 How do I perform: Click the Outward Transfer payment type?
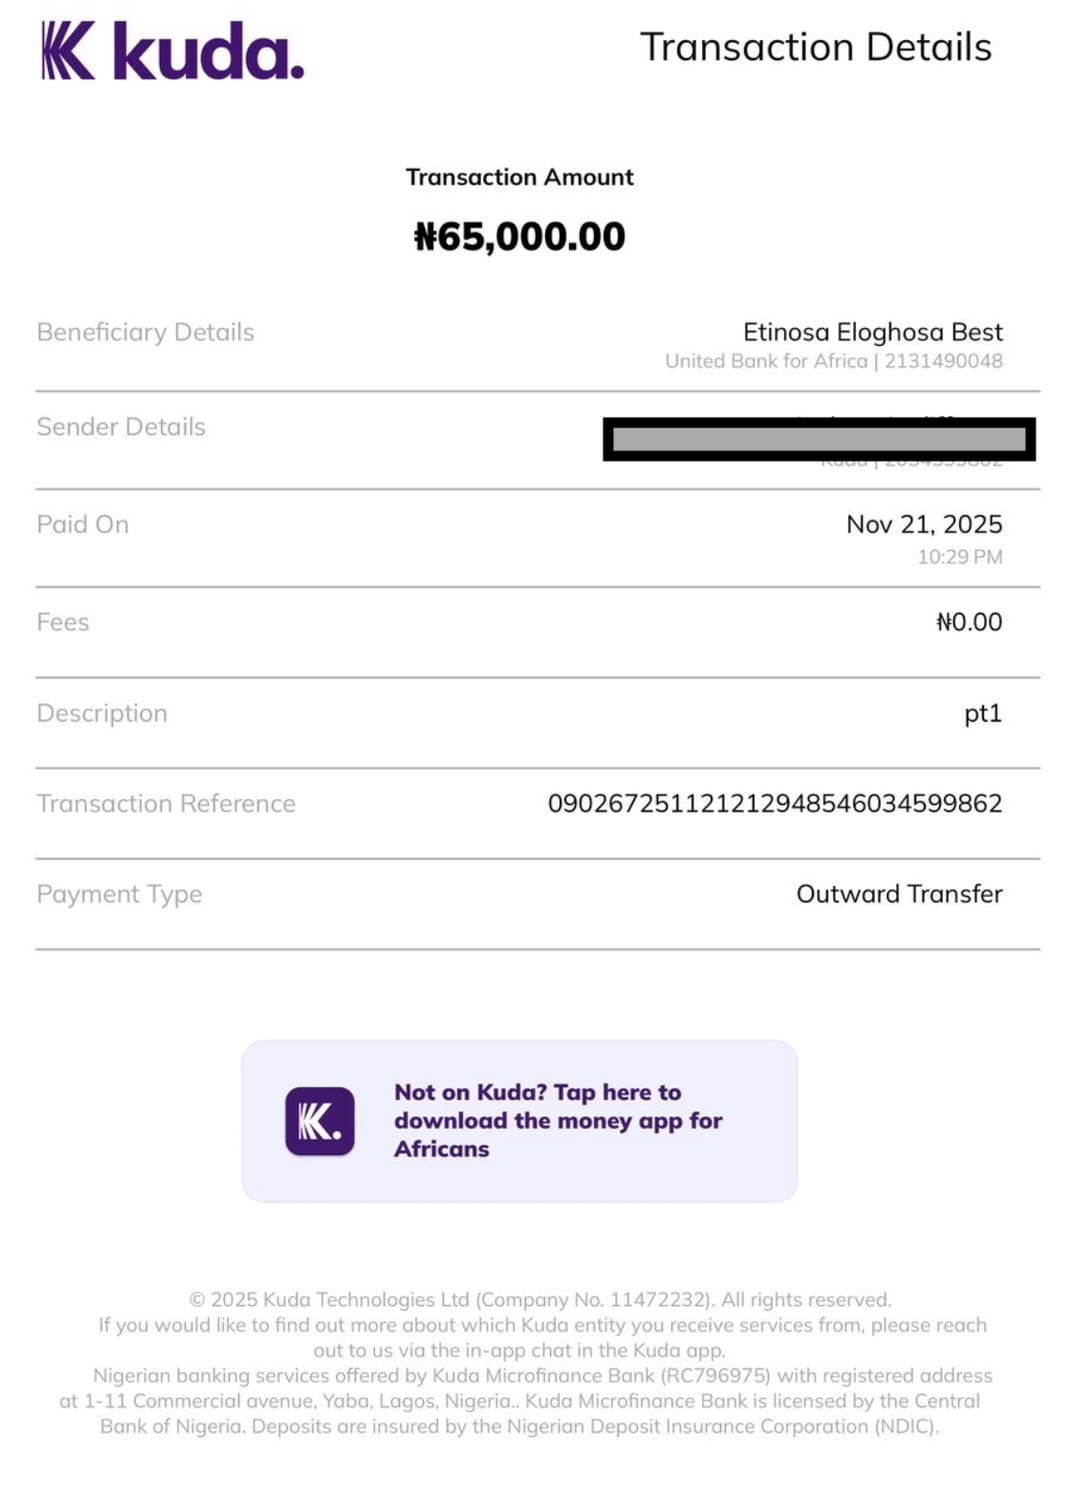tap(899, 894)
